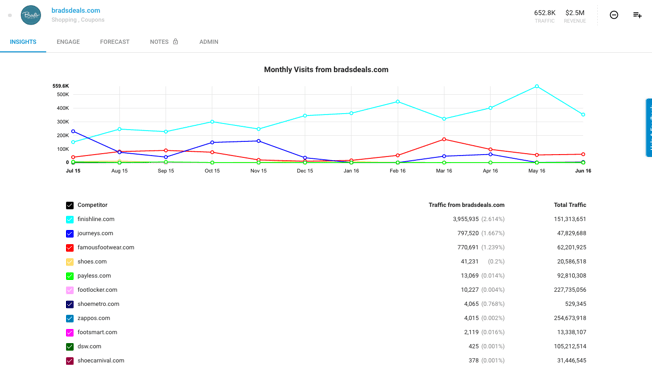Viewport: 652px width, 378px height.
Task: Uncheck the journeys.com checkbox
Action: (x=70, y=234)
